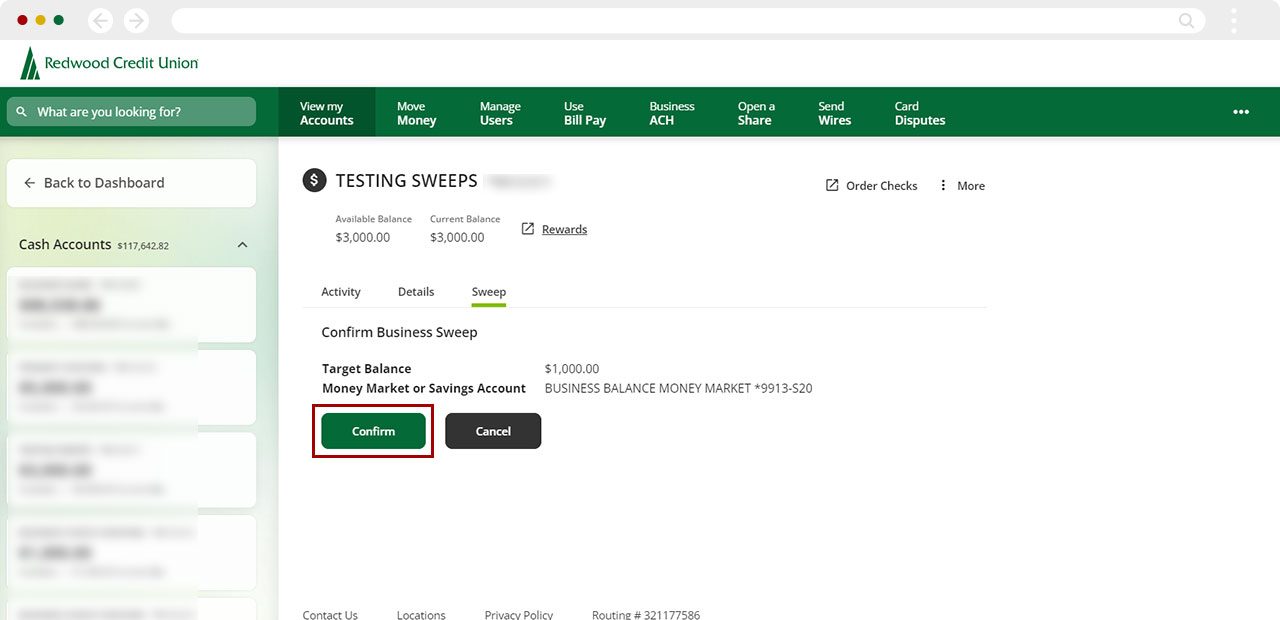Click the Cash Accounts total $117,642.82
Image resolution: width=1280 pixels, height=620 pixels.
tap(143, 246)
